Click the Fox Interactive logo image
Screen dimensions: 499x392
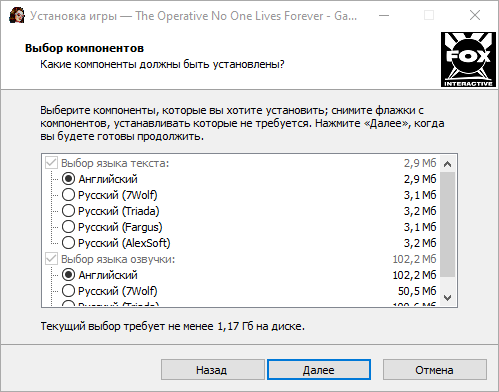coord(468,60)
